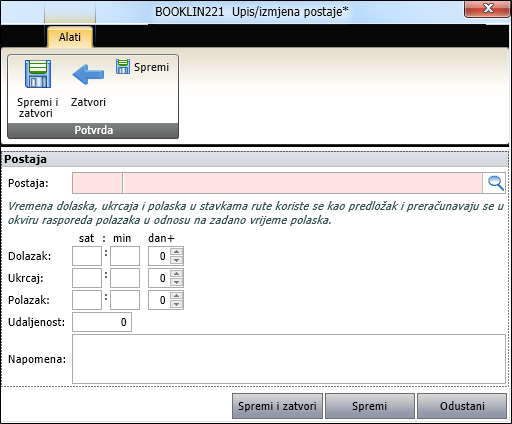Screen dimensions: 512x424
Task: Focus the Polazak min field
Action: pos(125,300)
